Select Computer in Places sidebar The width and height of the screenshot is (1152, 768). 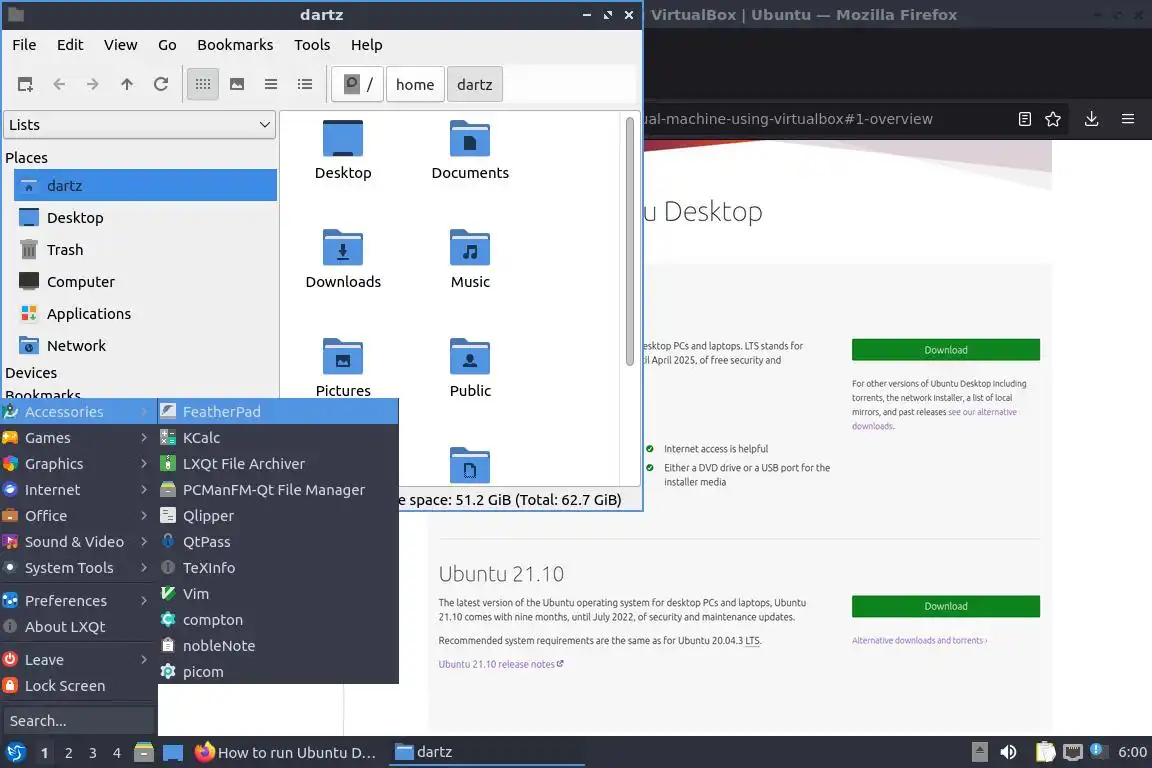(x=145, y=281)
